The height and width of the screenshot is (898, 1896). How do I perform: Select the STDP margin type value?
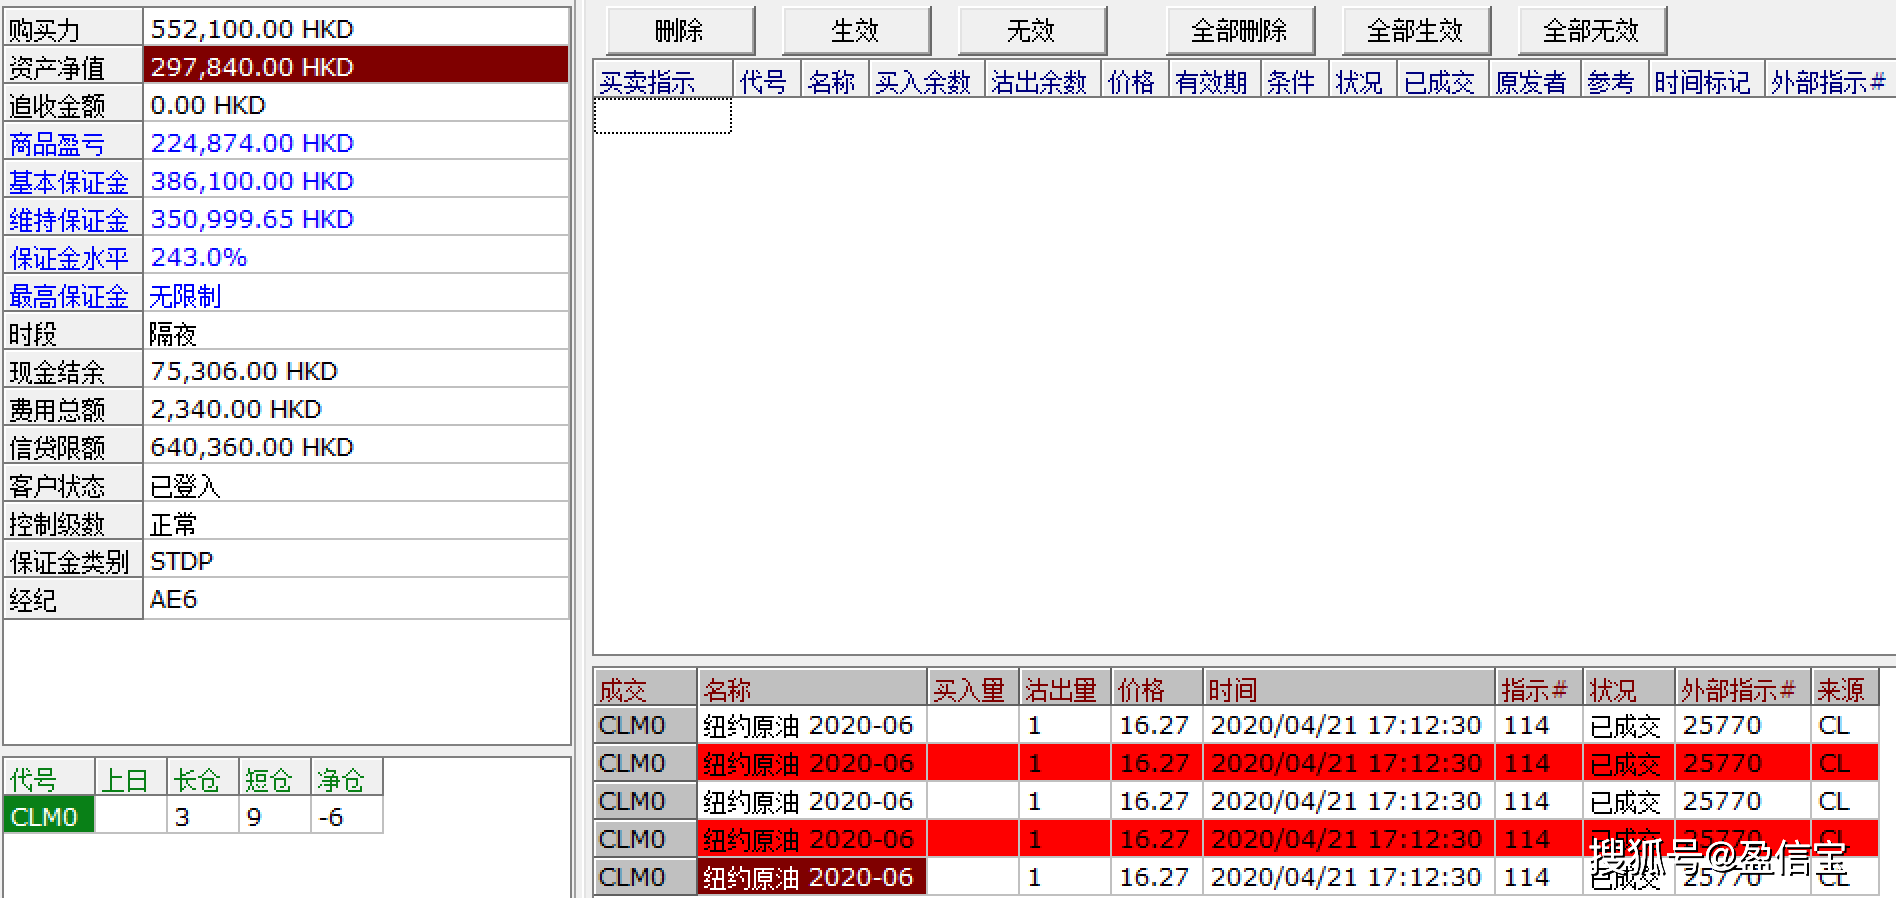point(181,561)
